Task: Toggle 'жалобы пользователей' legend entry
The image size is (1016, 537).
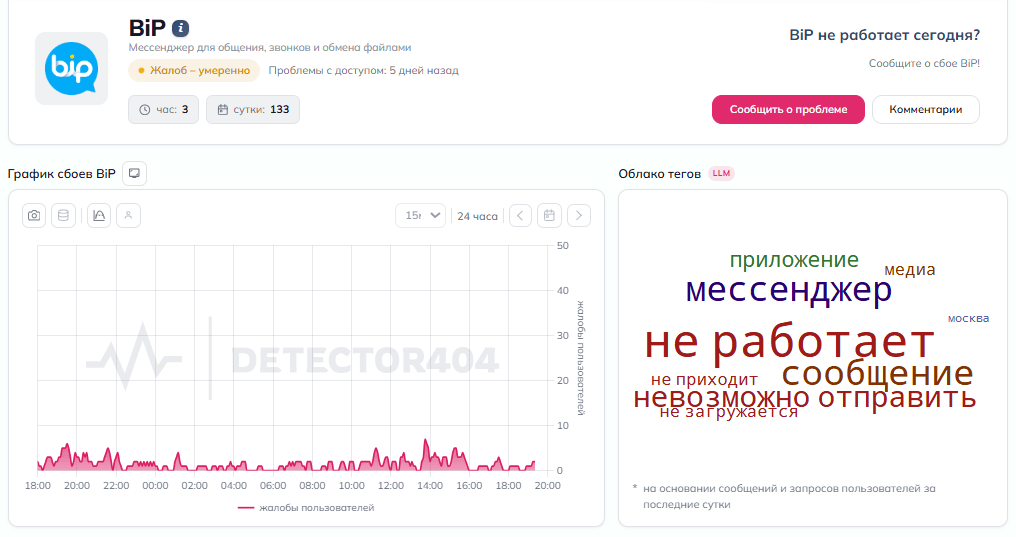Action: tap(306, 508)
